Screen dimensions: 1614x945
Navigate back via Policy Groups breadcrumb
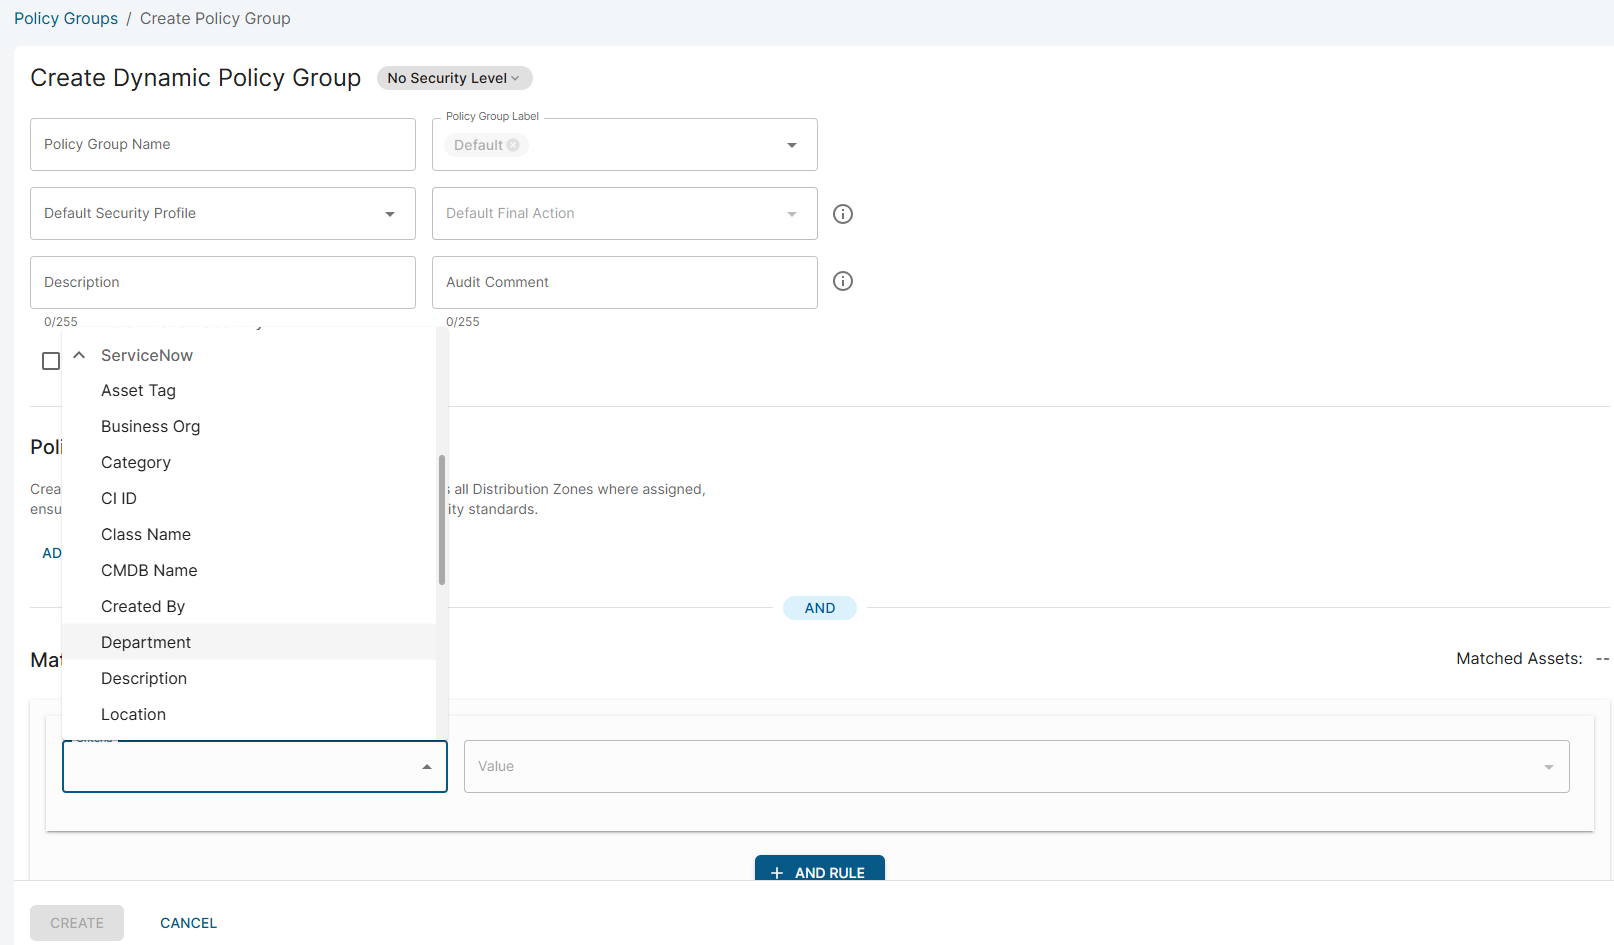coord(65,18)
